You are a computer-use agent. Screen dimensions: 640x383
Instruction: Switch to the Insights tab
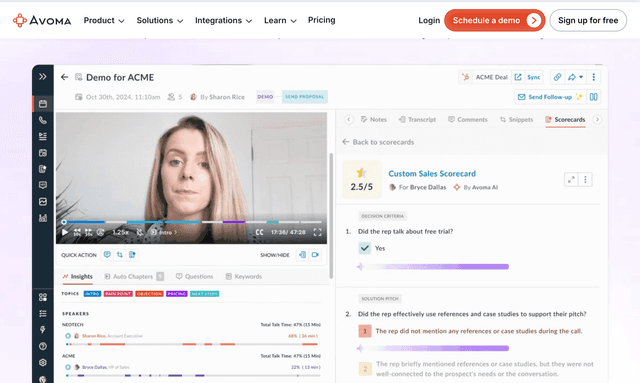78,276
